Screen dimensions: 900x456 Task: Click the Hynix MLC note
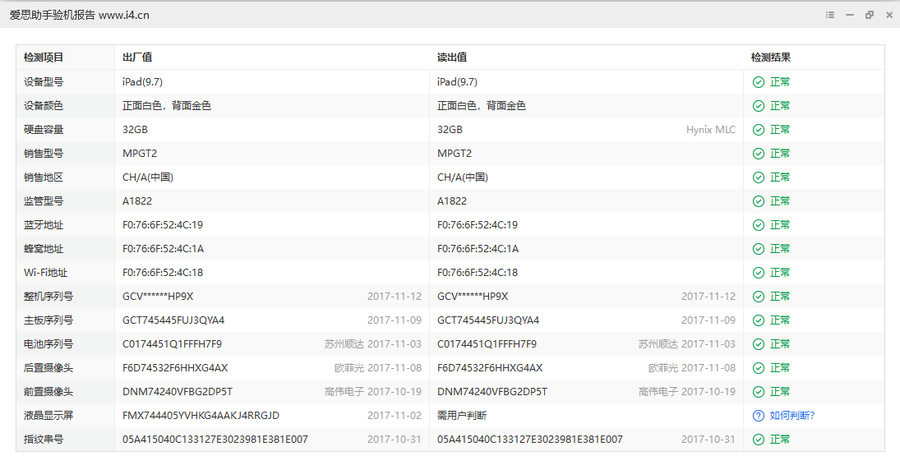pyautogui.click(x=711, y=130)
